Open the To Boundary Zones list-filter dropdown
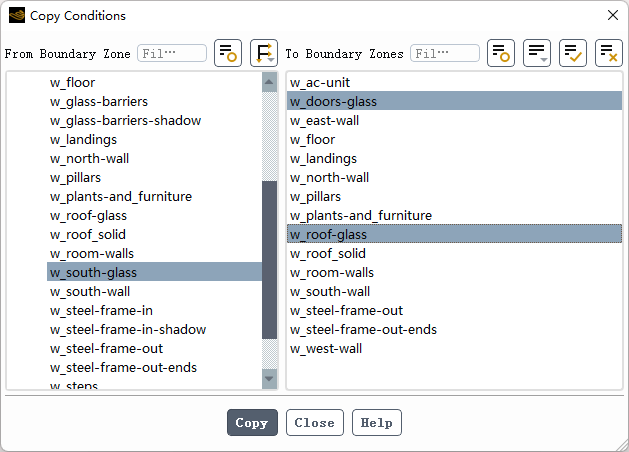 click(x=537, y=53)
